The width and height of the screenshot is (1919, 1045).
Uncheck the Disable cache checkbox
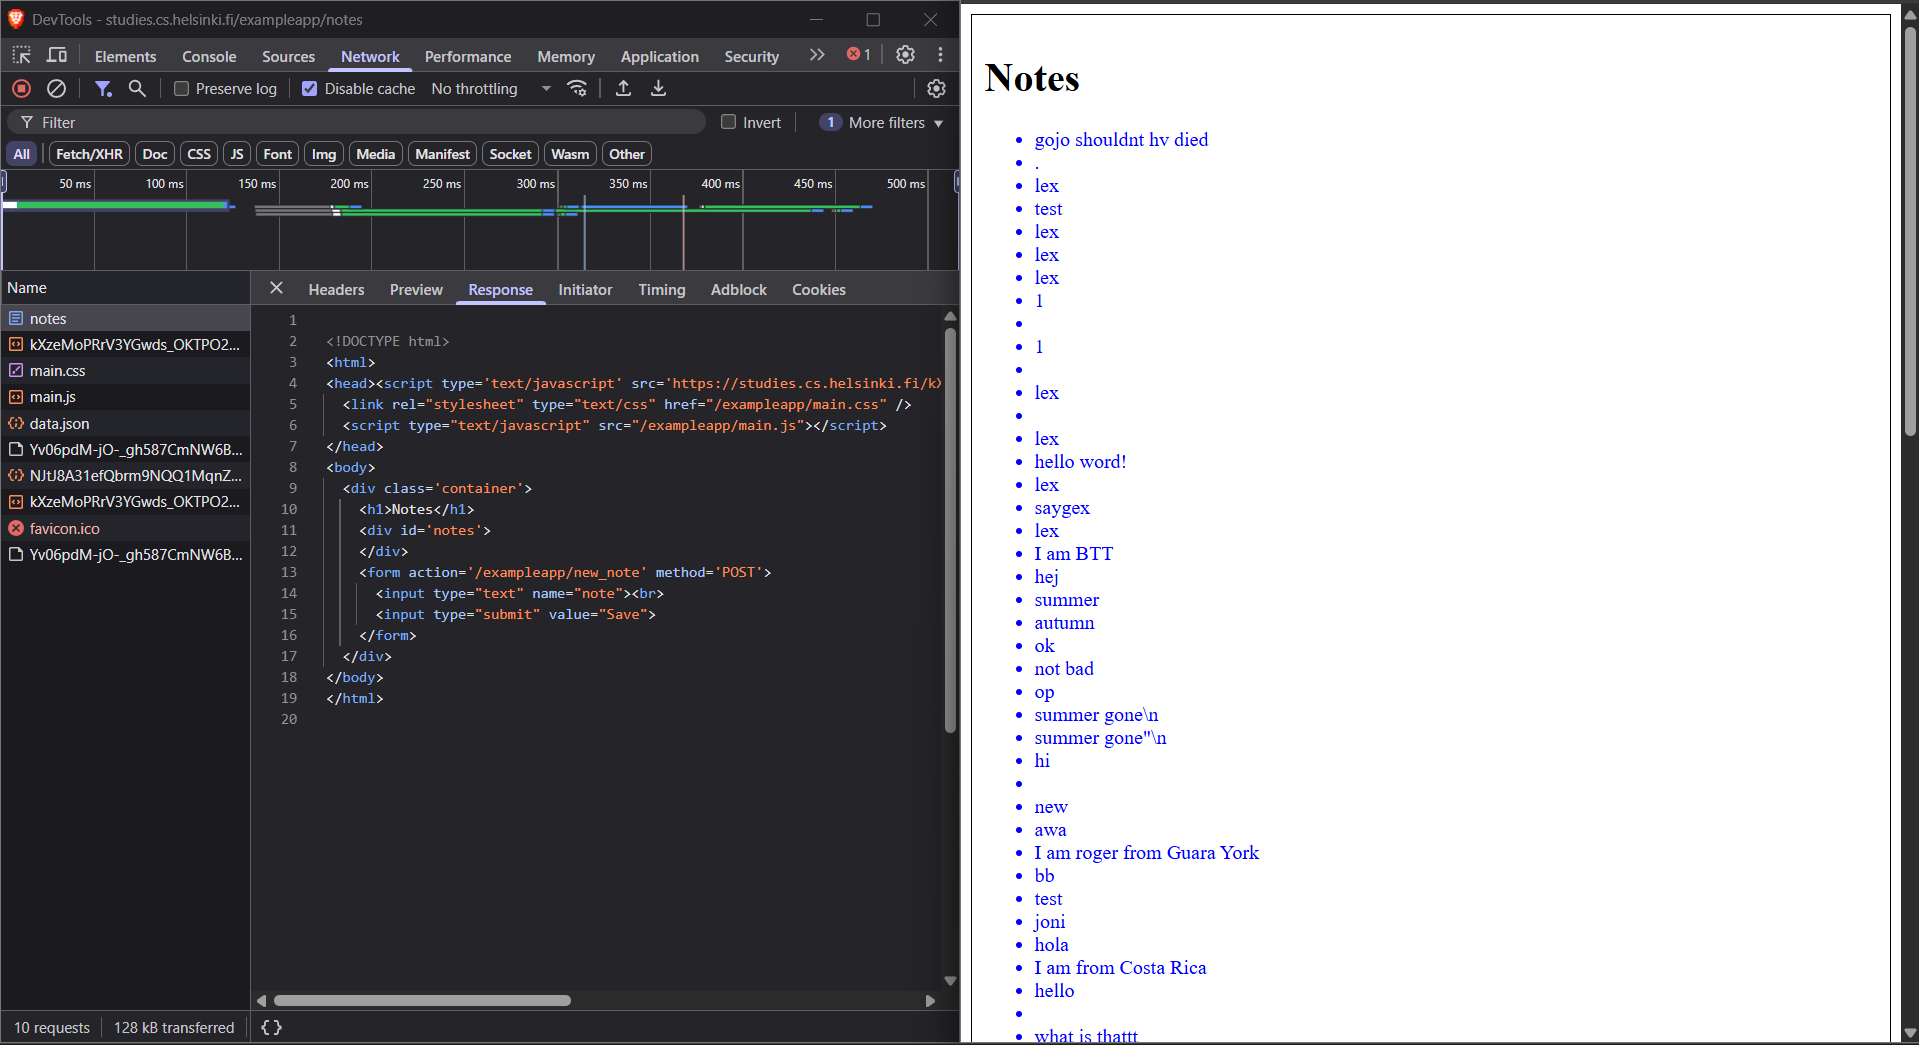[310, 89]
